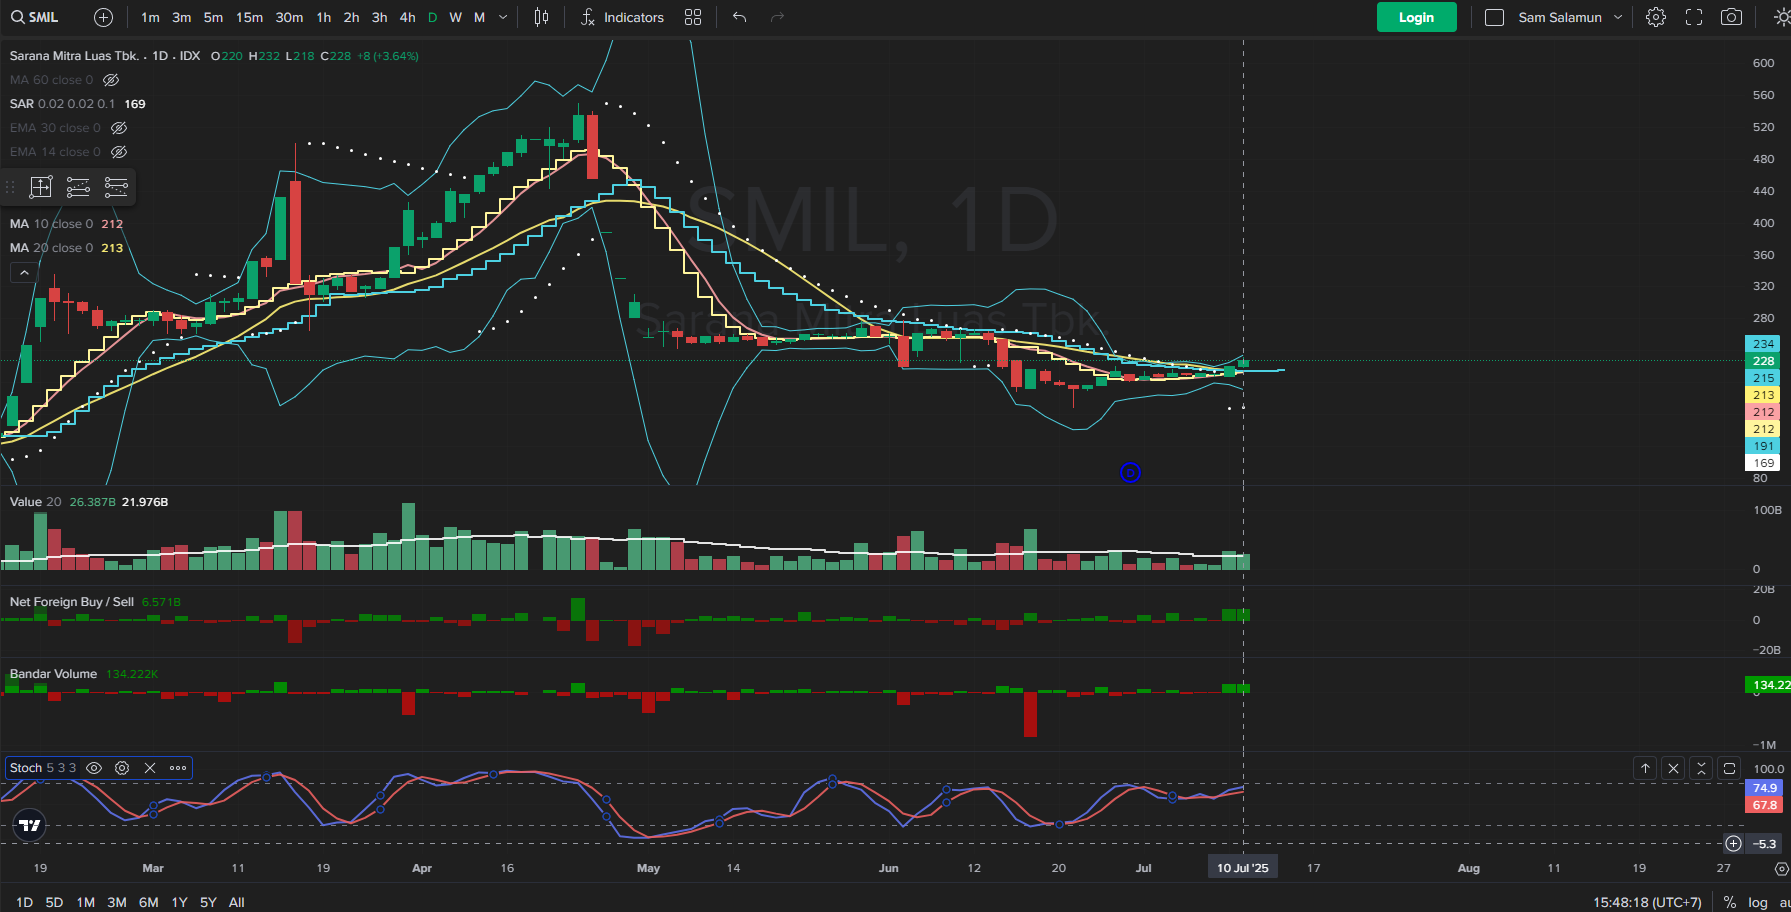1791x912 pixels.
Task: Click the middle floating toolbar lines icon
Action: 78,187
